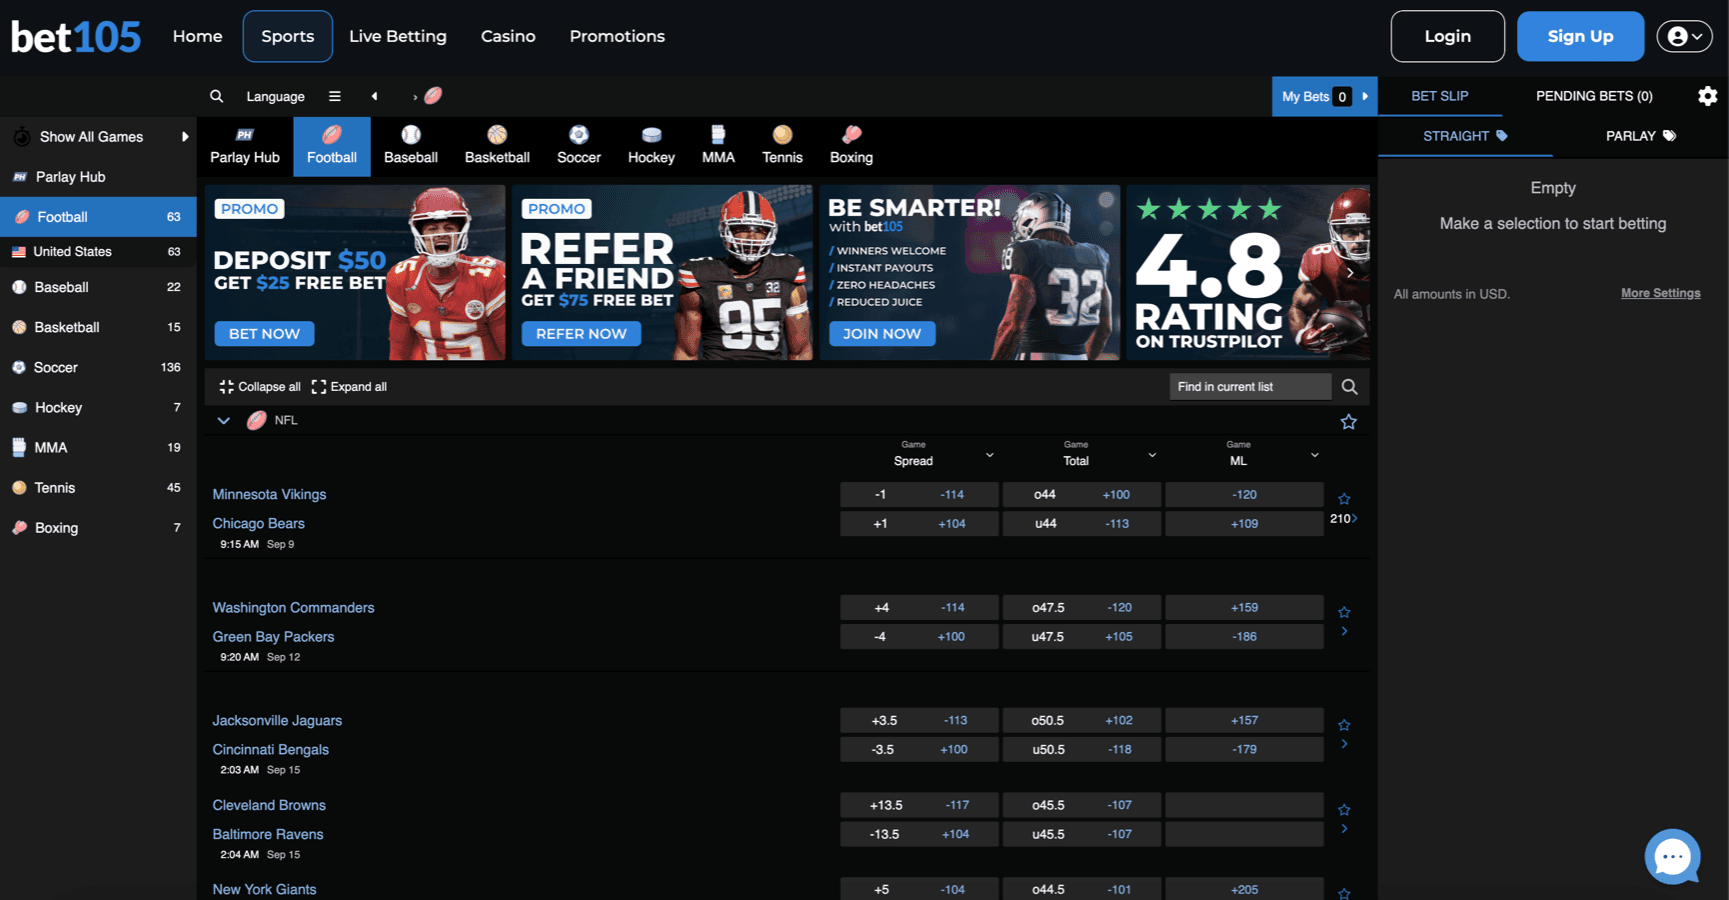Click BET NOW on deposit promo

(x=264, y=333)
